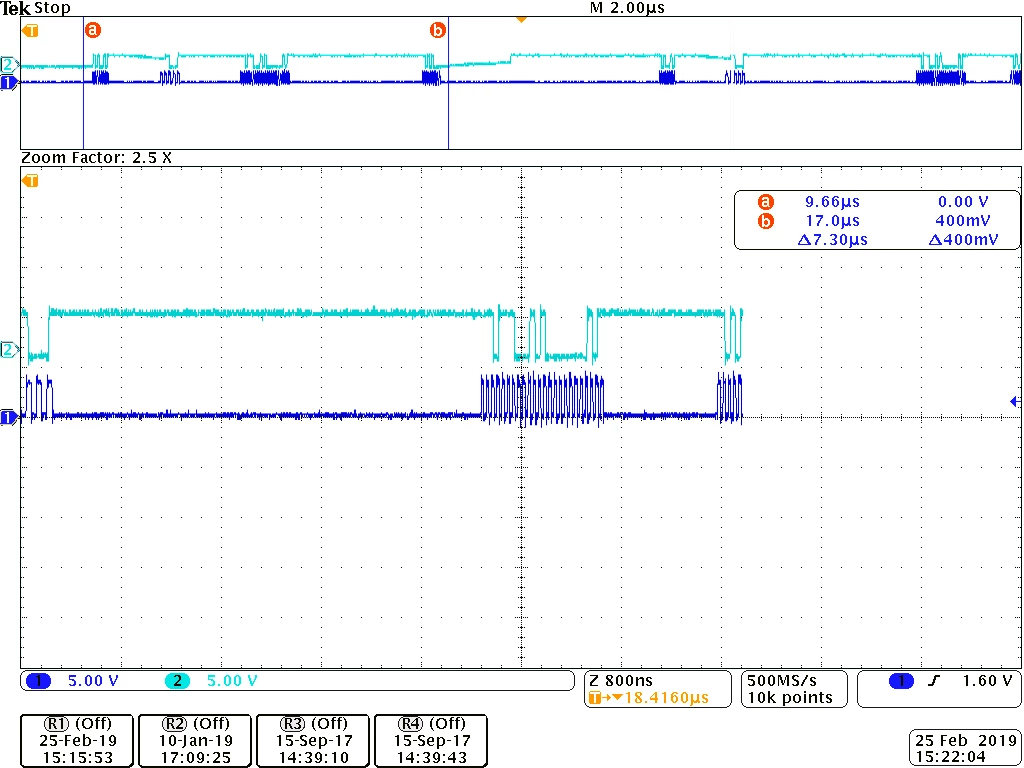This screenshot has width=1024, height=768.
Task: Click the orange T marker in the zoomed graticule
Action: point(31,181)
